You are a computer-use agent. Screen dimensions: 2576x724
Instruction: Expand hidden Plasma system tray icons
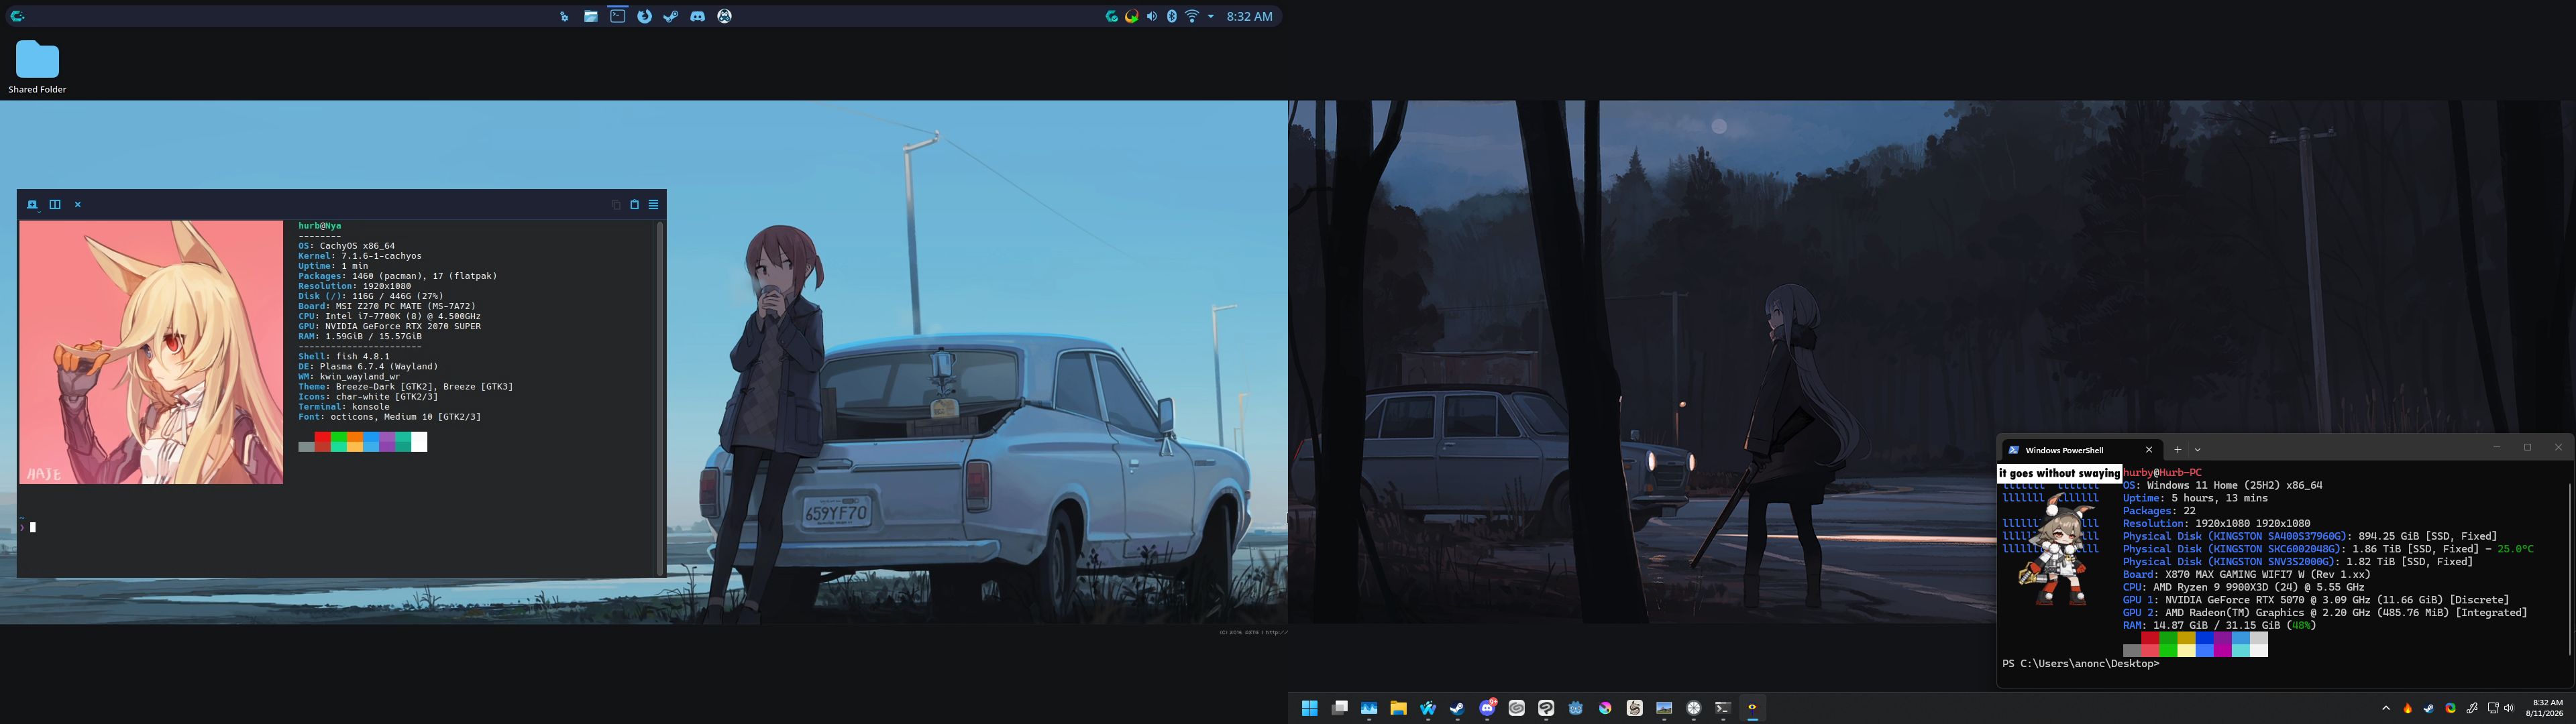point(1211,16)
